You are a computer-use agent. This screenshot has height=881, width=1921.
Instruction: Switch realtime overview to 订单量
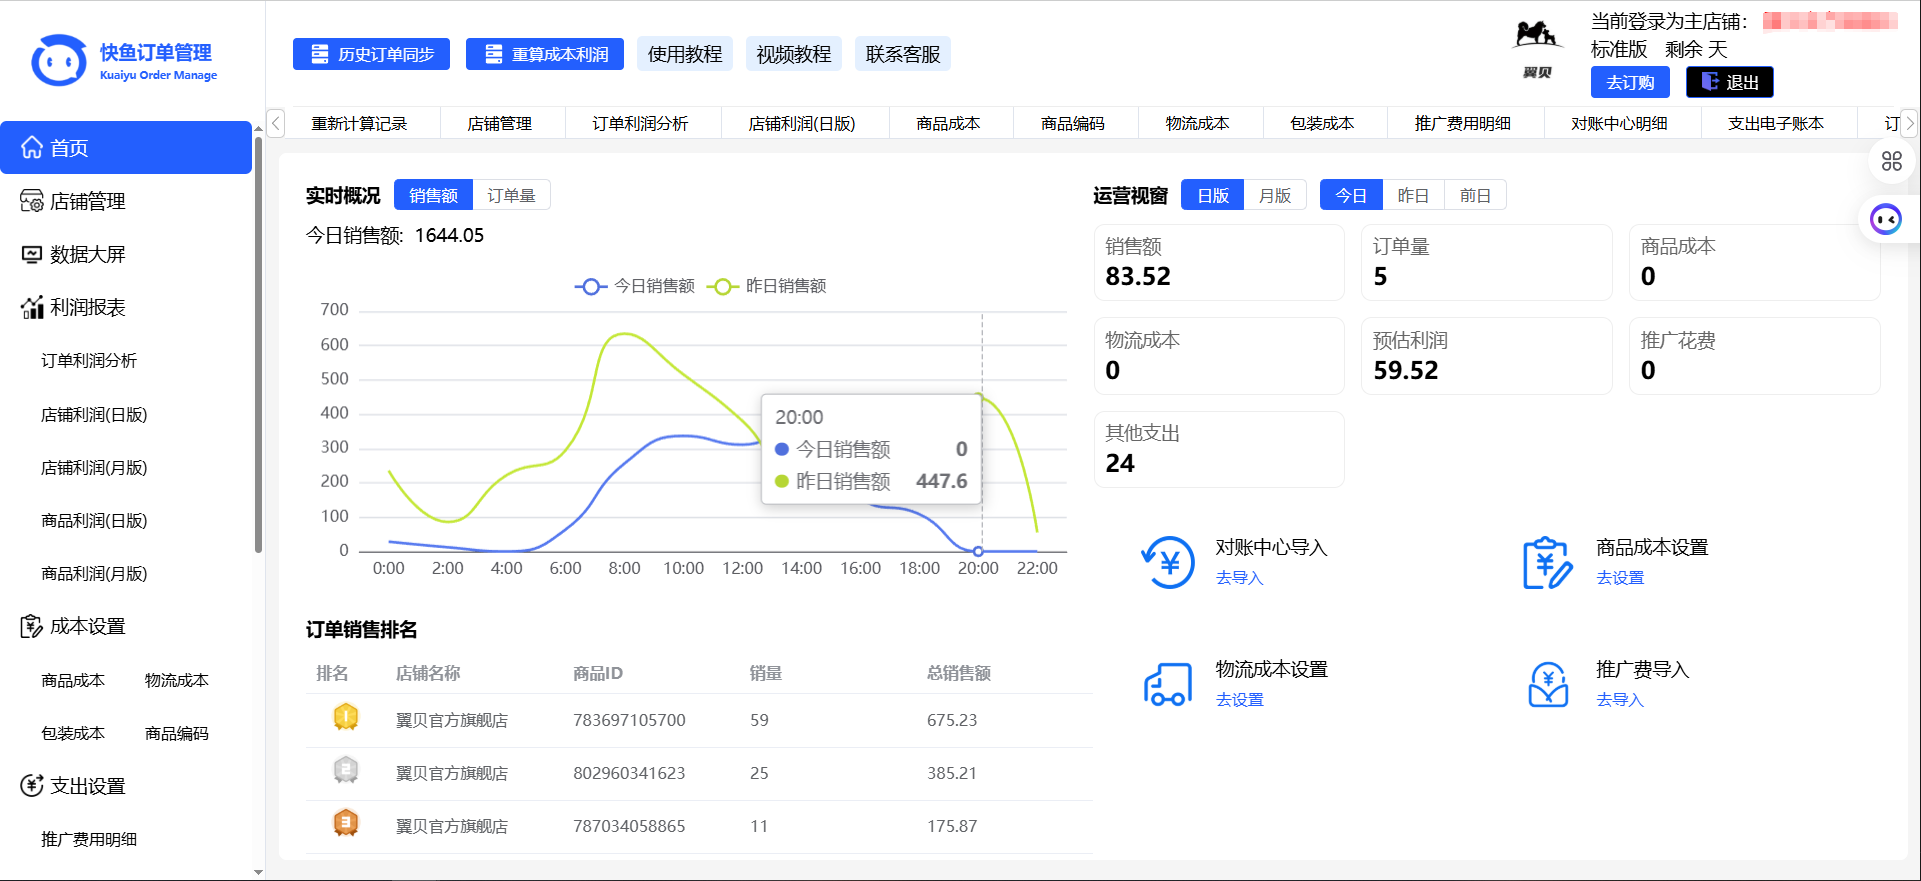[x=511, y=195]
